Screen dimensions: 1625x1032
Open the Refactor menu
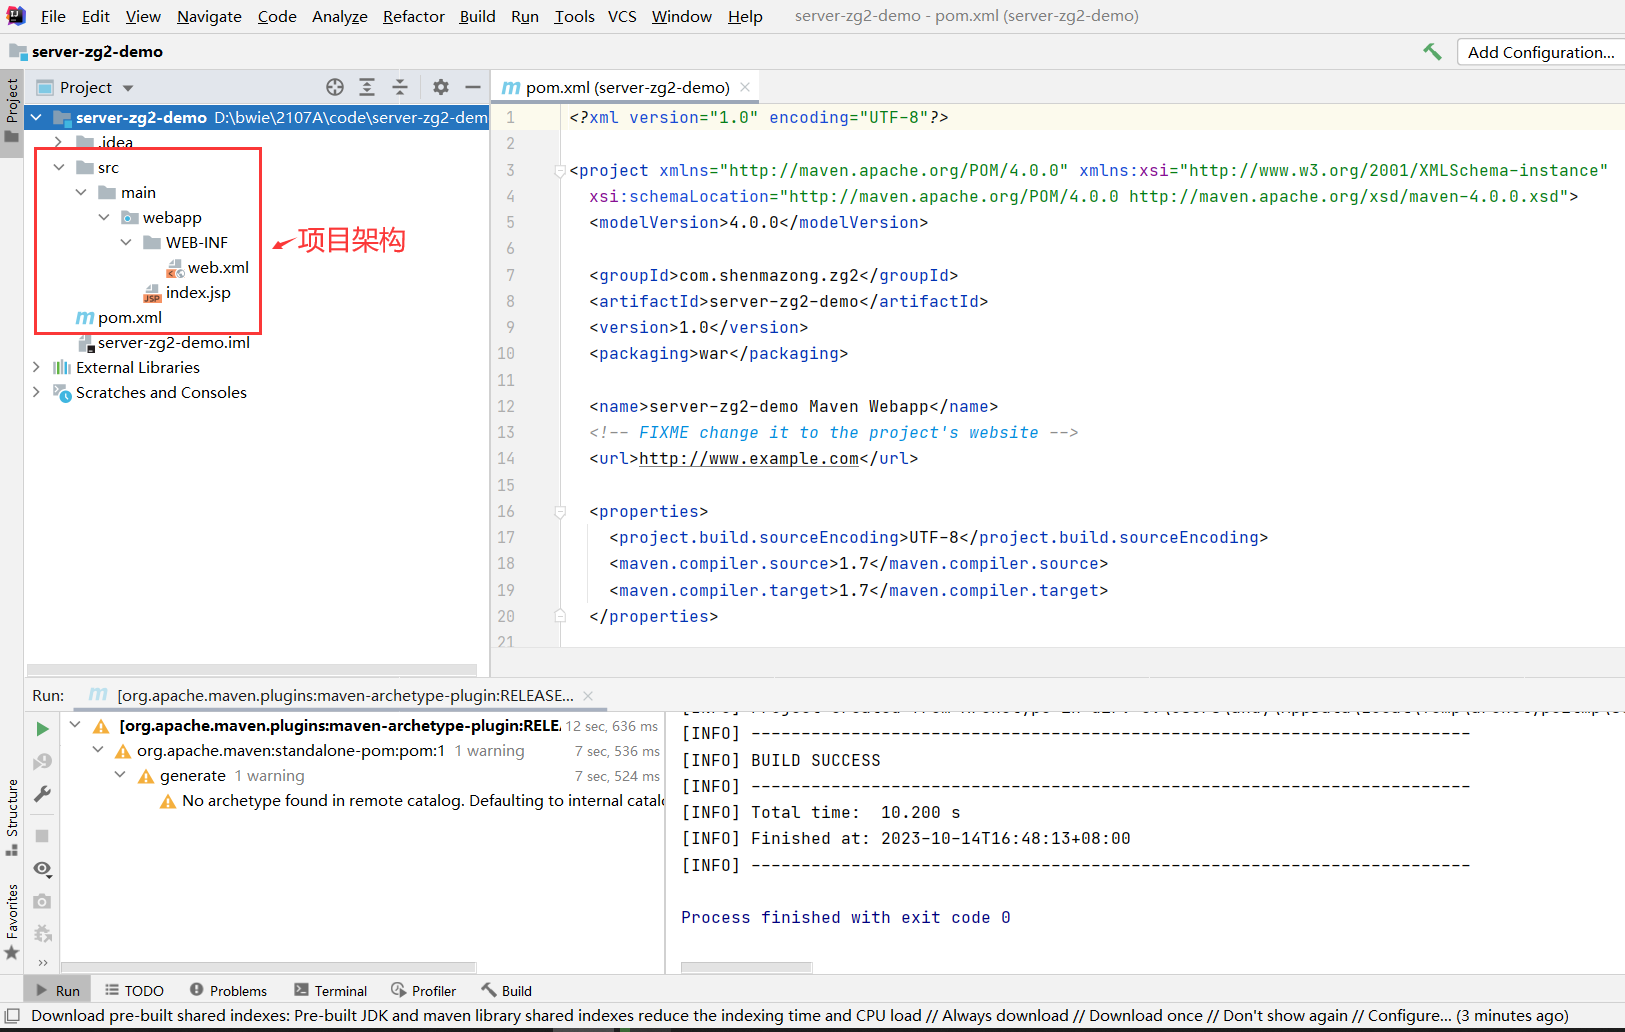coord(414,16)
